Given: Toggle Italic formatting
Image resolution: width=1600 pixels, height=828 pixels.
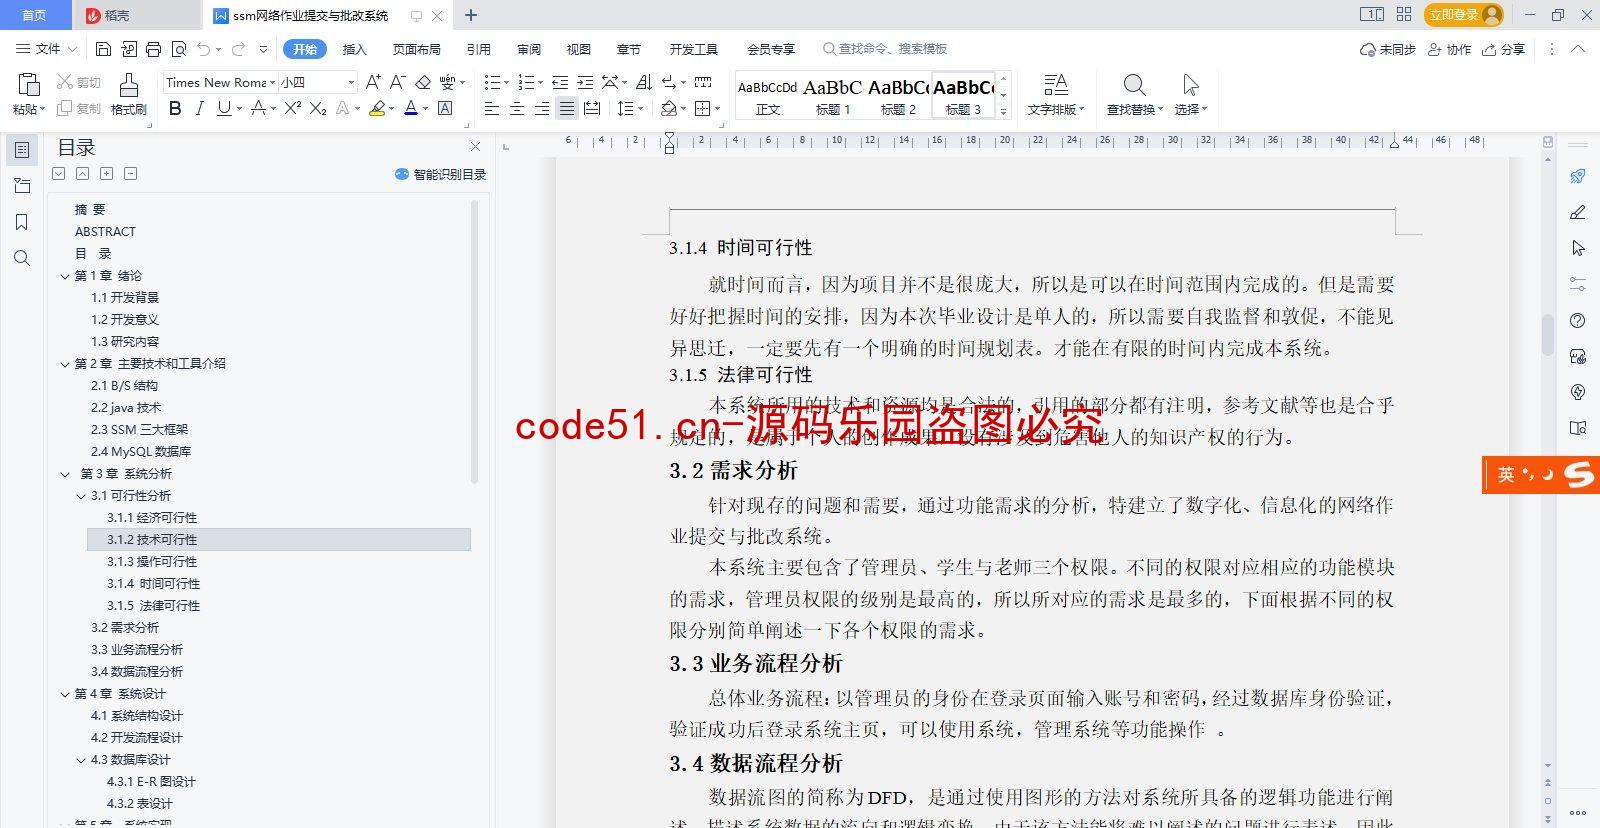Looking at the screenshot, I should [x=199, y=108].
